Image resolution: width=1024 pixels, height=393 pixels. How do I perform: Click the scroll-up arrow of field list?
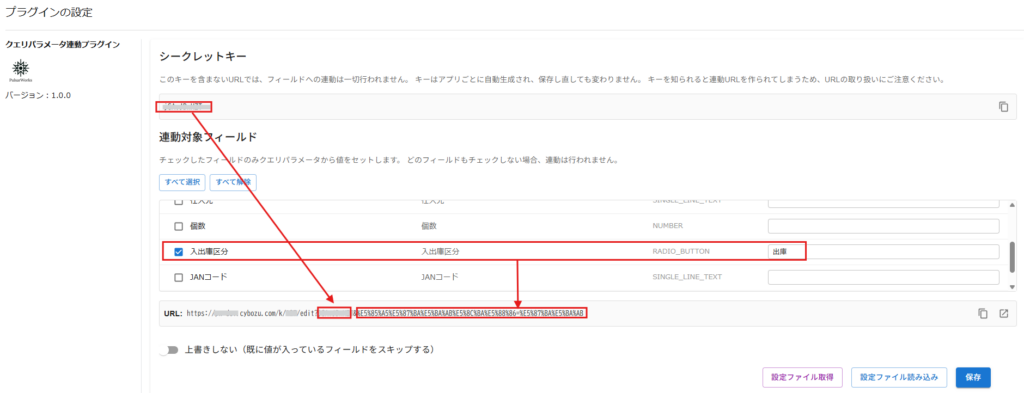coord(1012,205)
